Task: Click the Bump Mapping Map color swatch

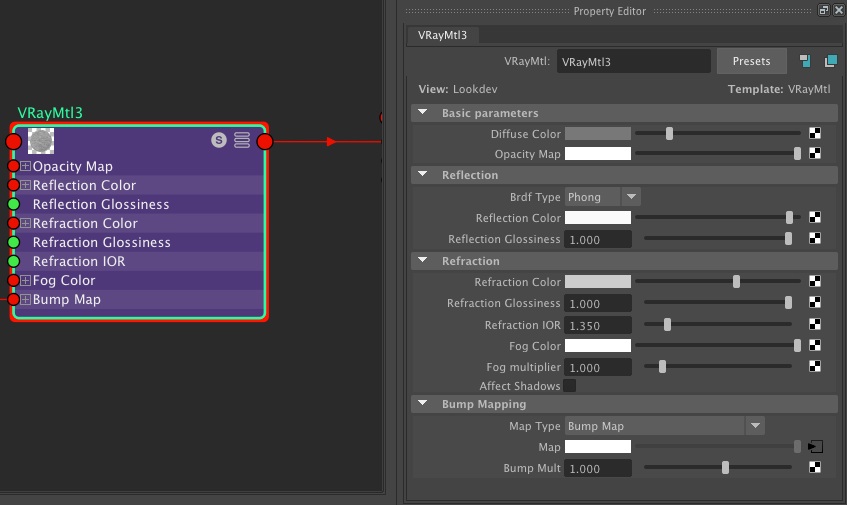Action: pyautogui.click(x=598, y=447)
